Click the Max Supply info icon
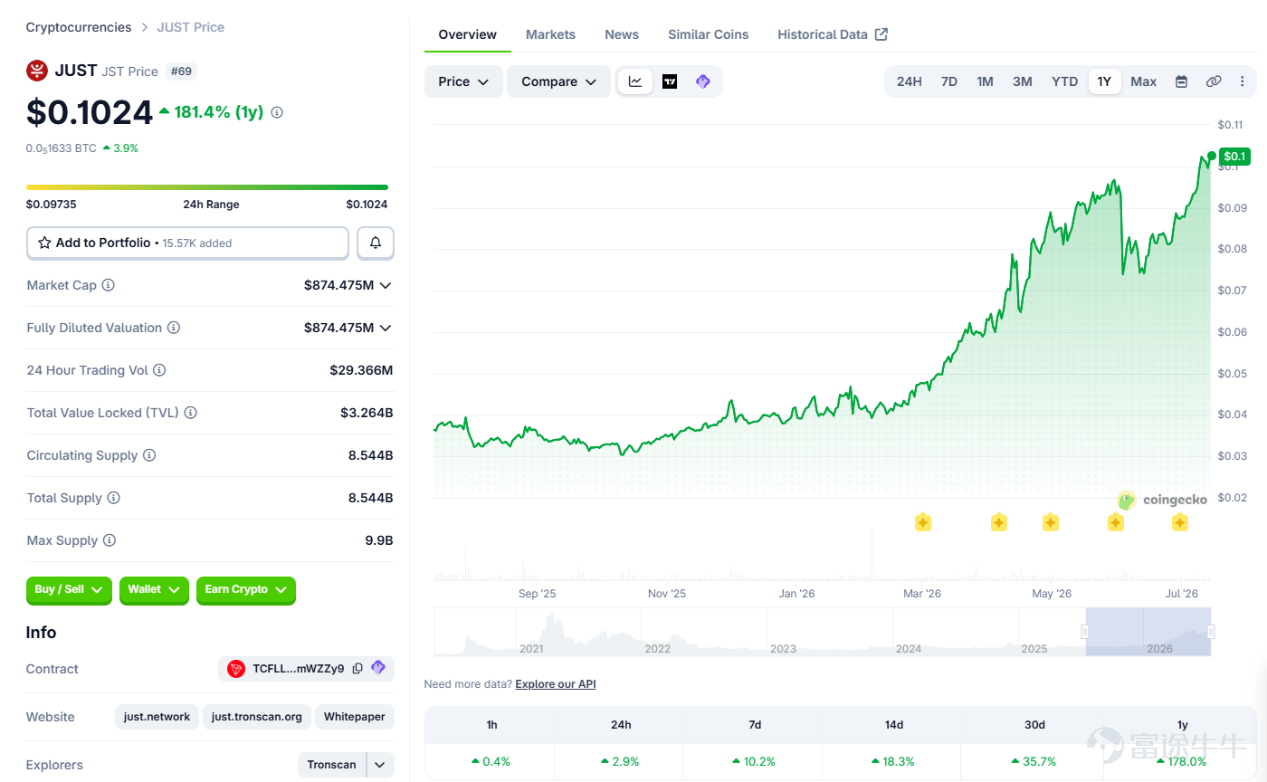 [109, 541]
